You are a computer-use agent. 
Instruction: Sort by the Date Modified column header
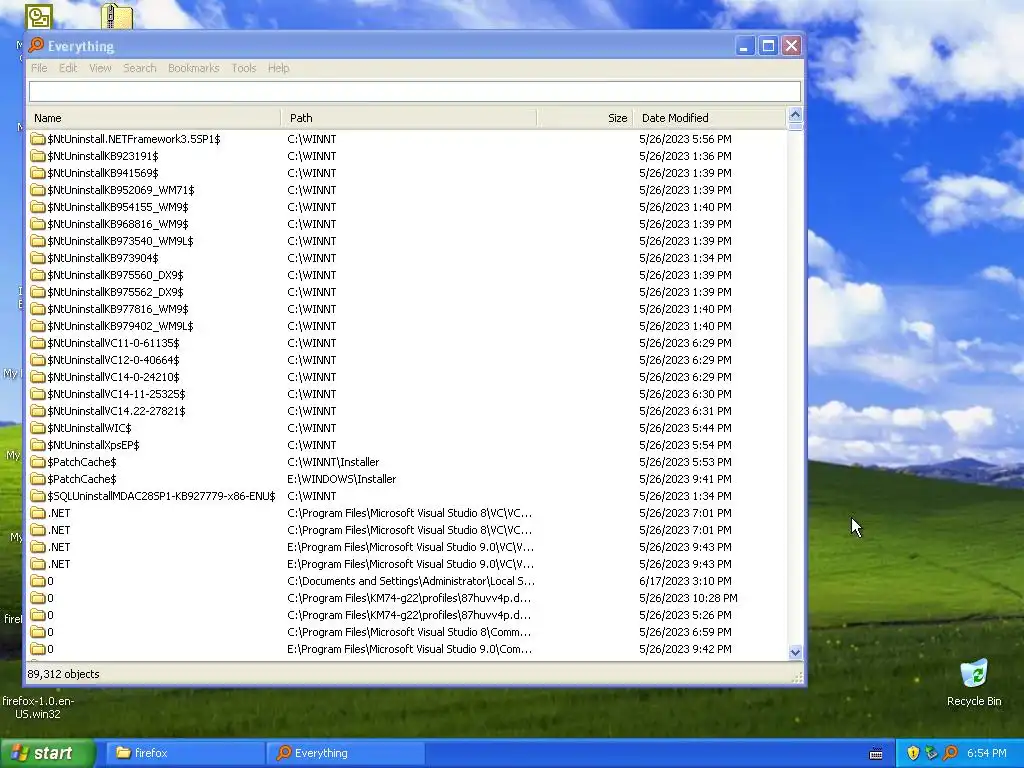click(x=710, y=118)
